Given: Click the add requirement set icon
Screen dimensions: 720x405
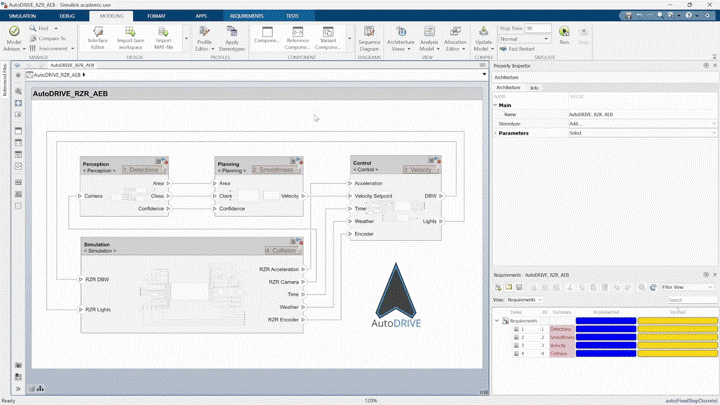Looking at the screenshot, I should [x=498, y=287].
